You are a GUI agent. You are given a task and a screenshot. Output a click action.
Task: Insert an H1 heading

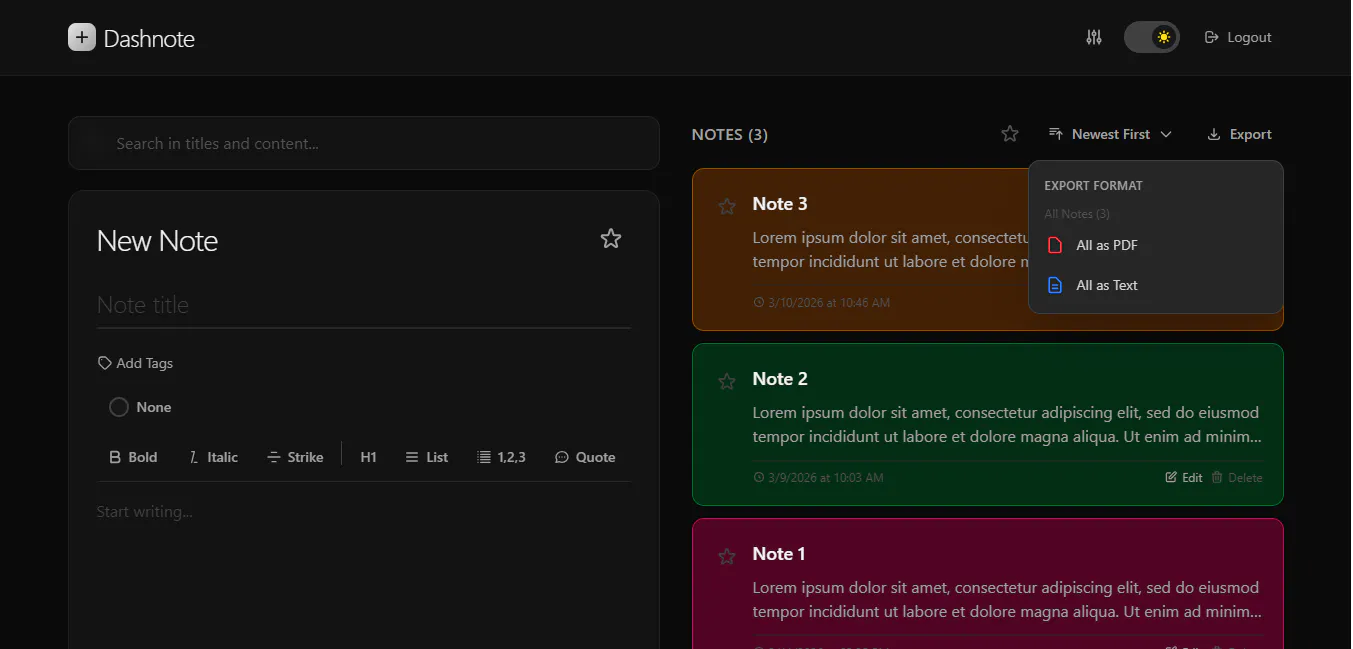(368, 457)
